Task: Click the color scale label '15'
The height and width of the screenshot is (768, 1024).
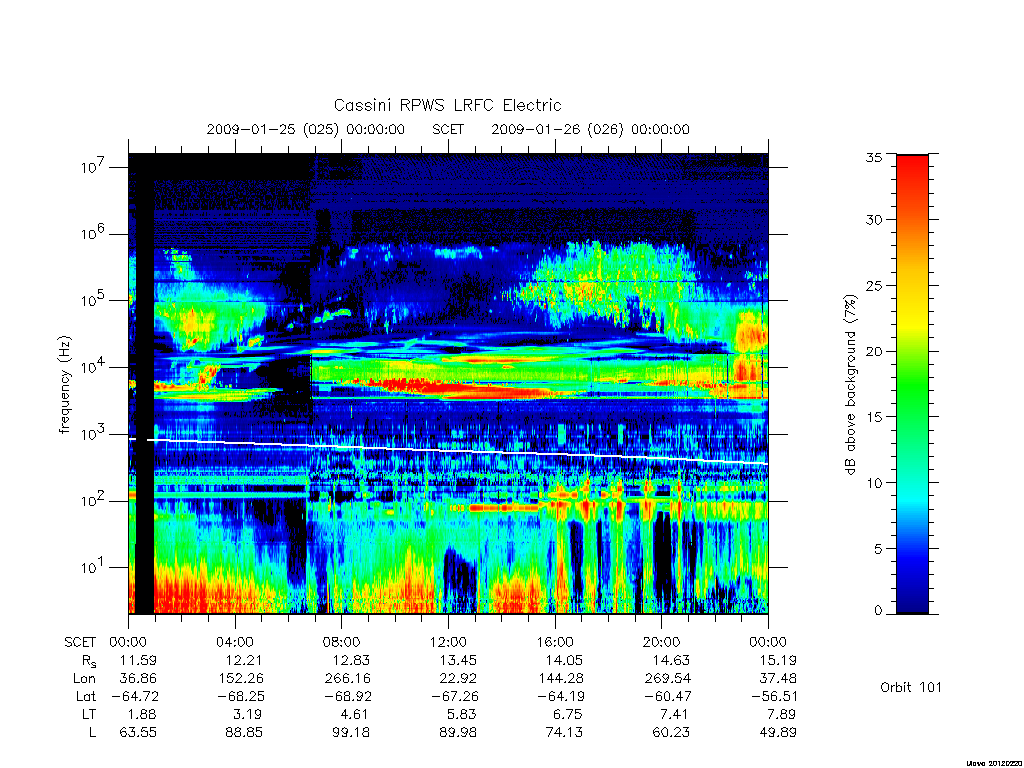Action: coord(874,417)
